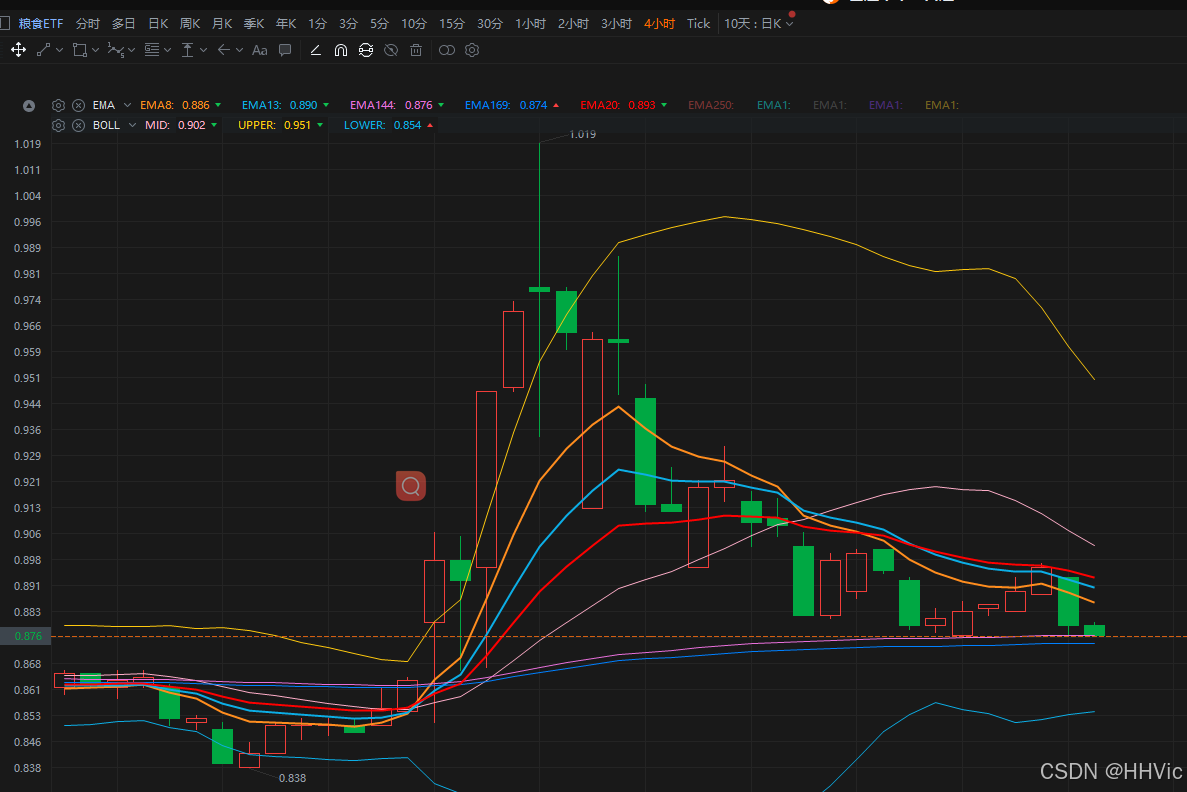
Task: Click the drawing sync lock icon
Action: coord(366,50)
